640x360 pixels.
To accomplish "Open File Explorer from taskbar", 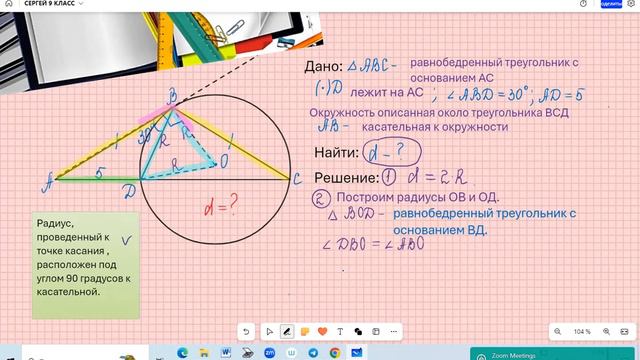I will [204, 353].
